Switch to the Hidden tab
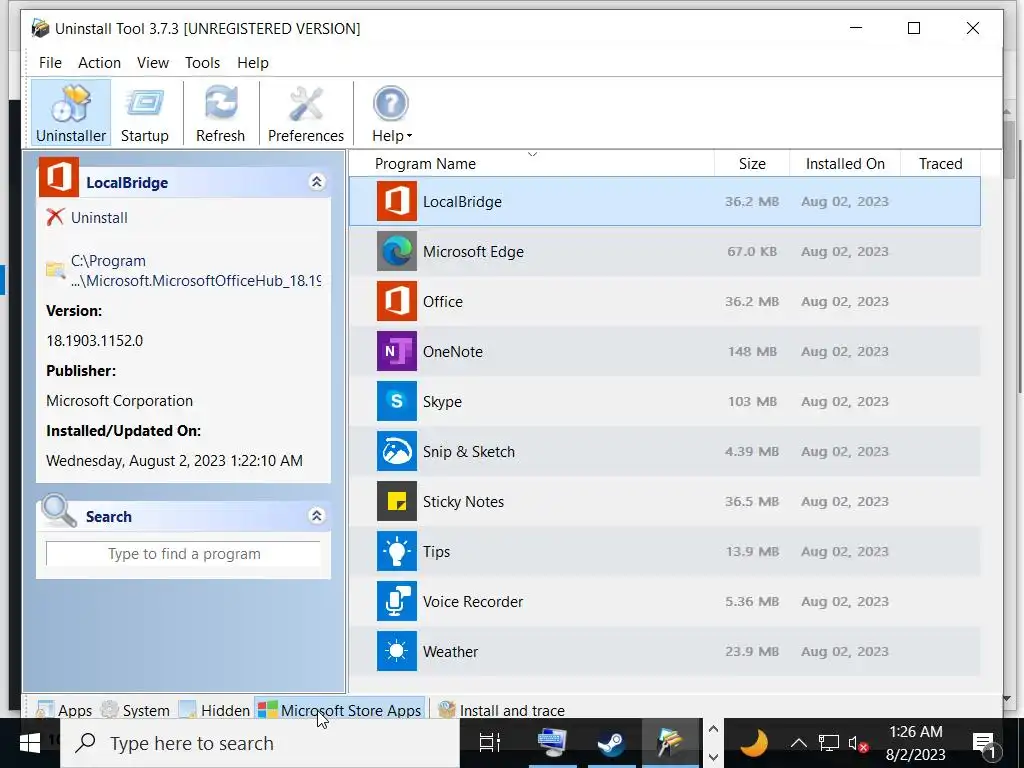This screenshot has width=1024, height=768. 214,710
